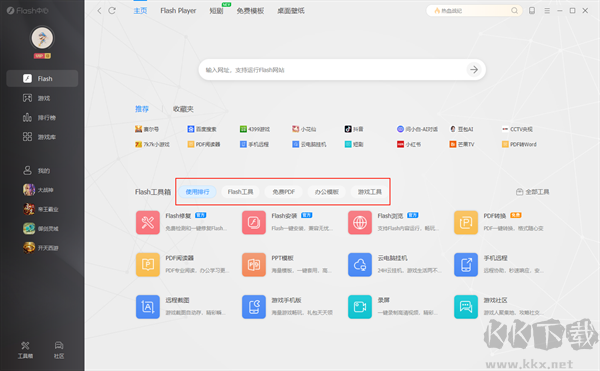Open the PDF转换 converter icon
This screenshot has height=371, width=600.
coord(466,222)
